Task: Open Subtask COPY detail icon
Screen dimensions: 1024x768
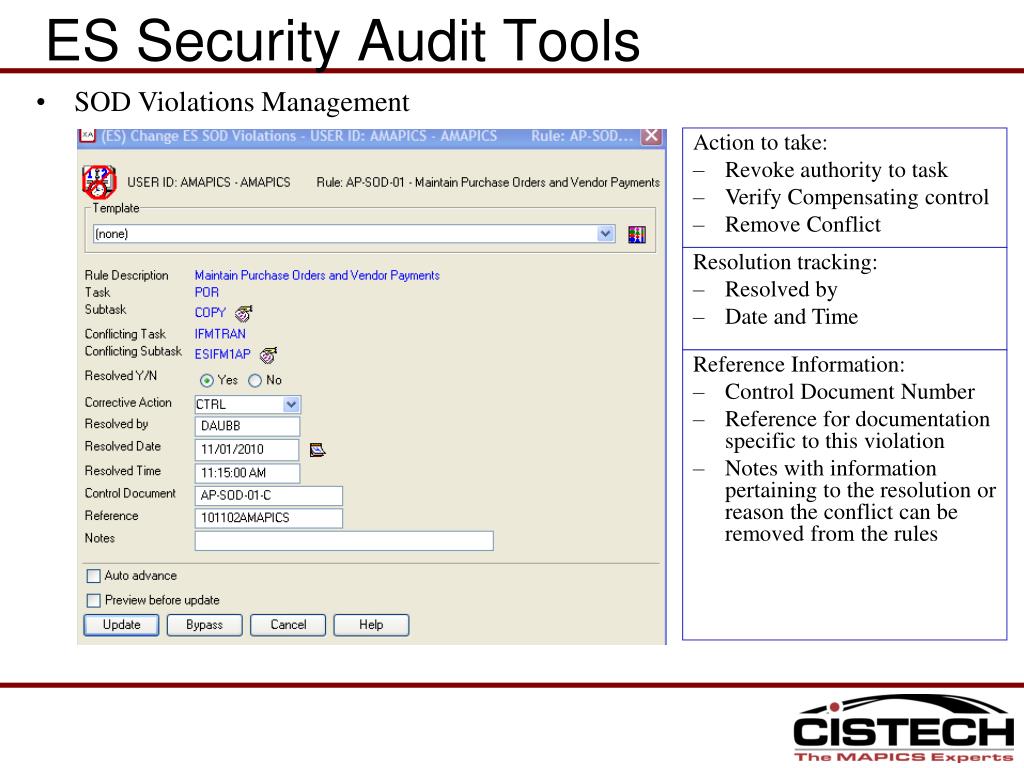Action: [x=244, y=313]
